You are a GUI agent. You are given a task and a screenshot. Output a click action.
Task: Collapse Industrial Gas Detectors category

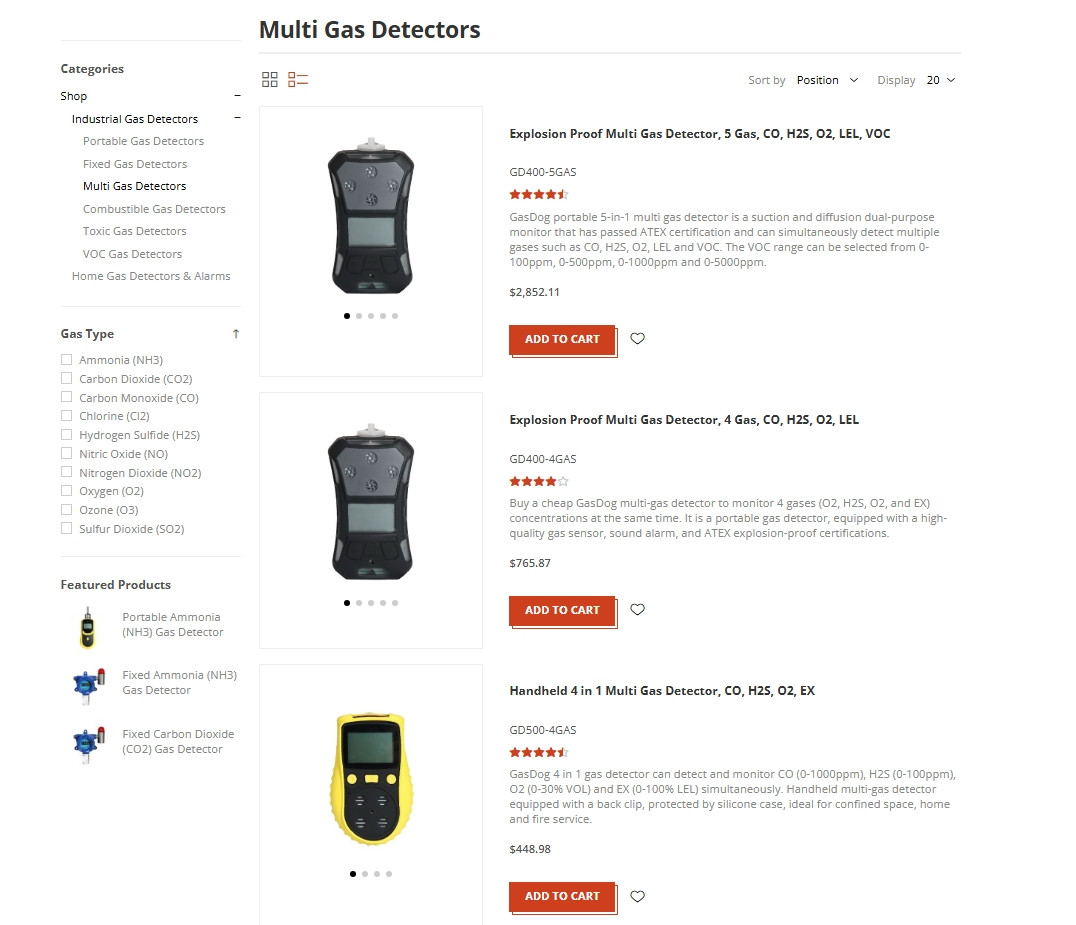click(237, 118)
